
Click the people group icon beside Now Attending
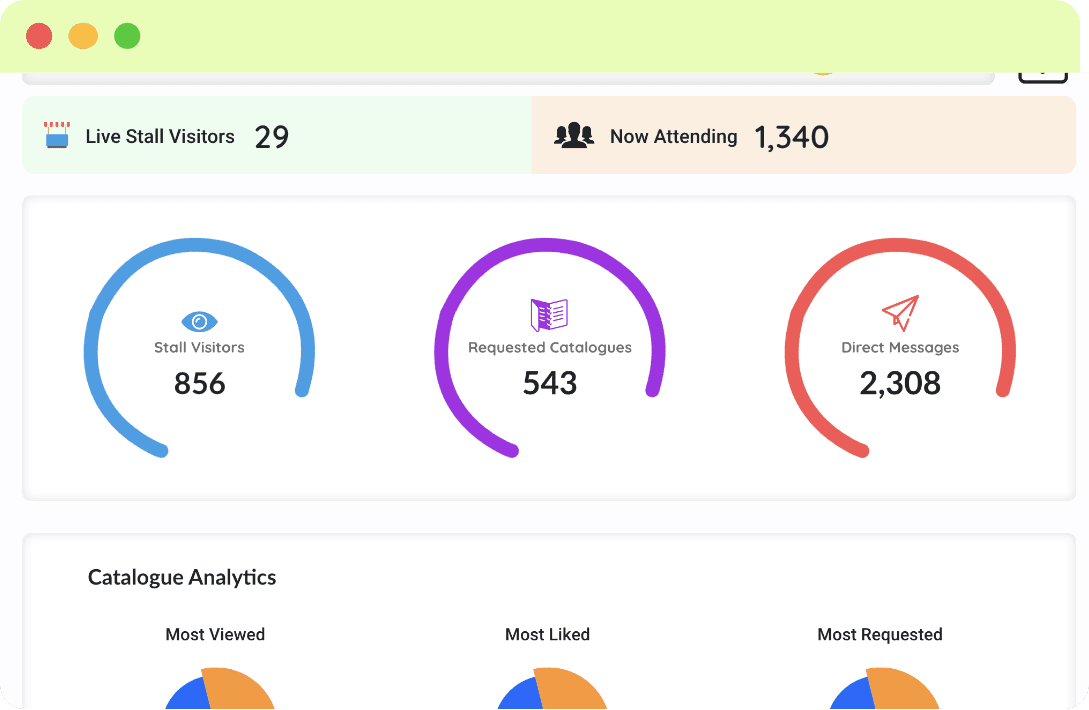pyautogui.click(x=574, y=135)
